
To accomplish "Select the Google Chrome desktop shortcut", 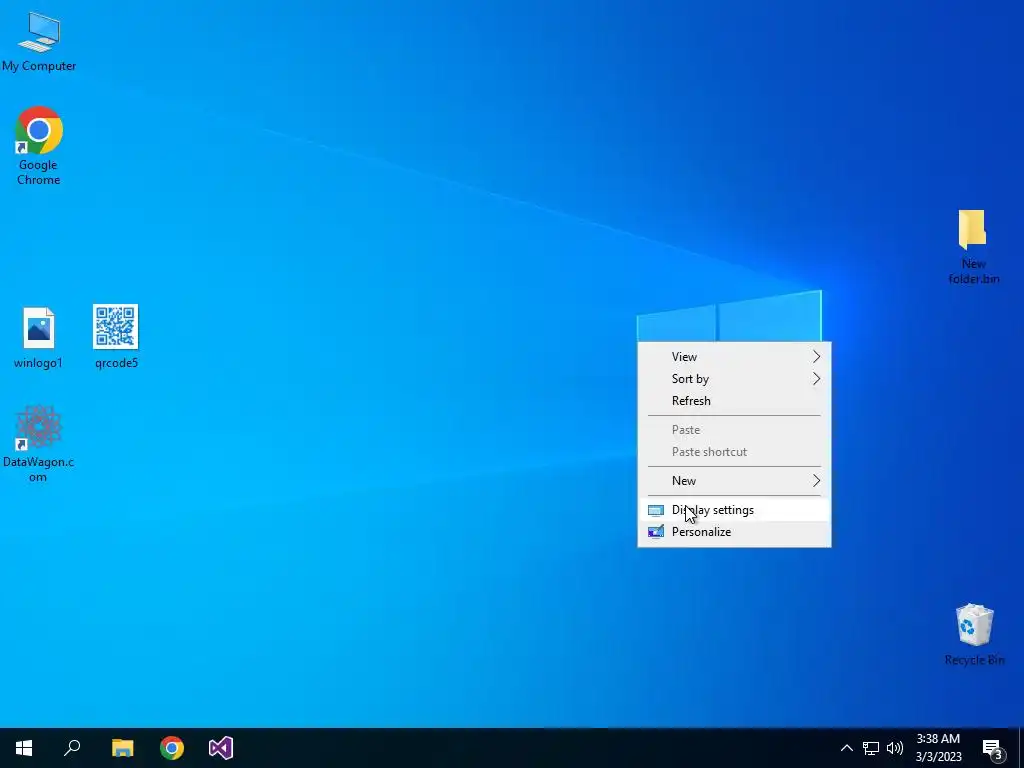I will pyautogui.click(x=39, y=145).
